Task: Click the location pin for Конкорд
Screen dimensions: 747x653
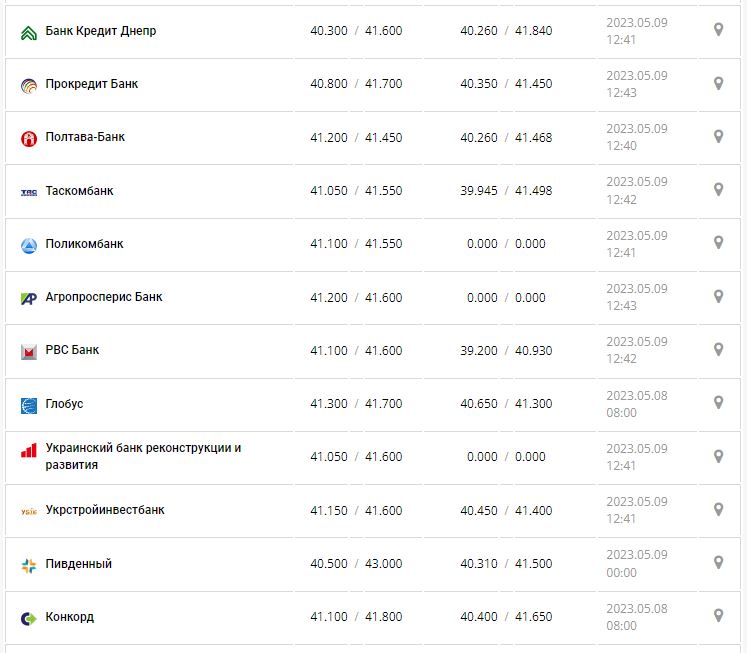Action: point(718,615)
